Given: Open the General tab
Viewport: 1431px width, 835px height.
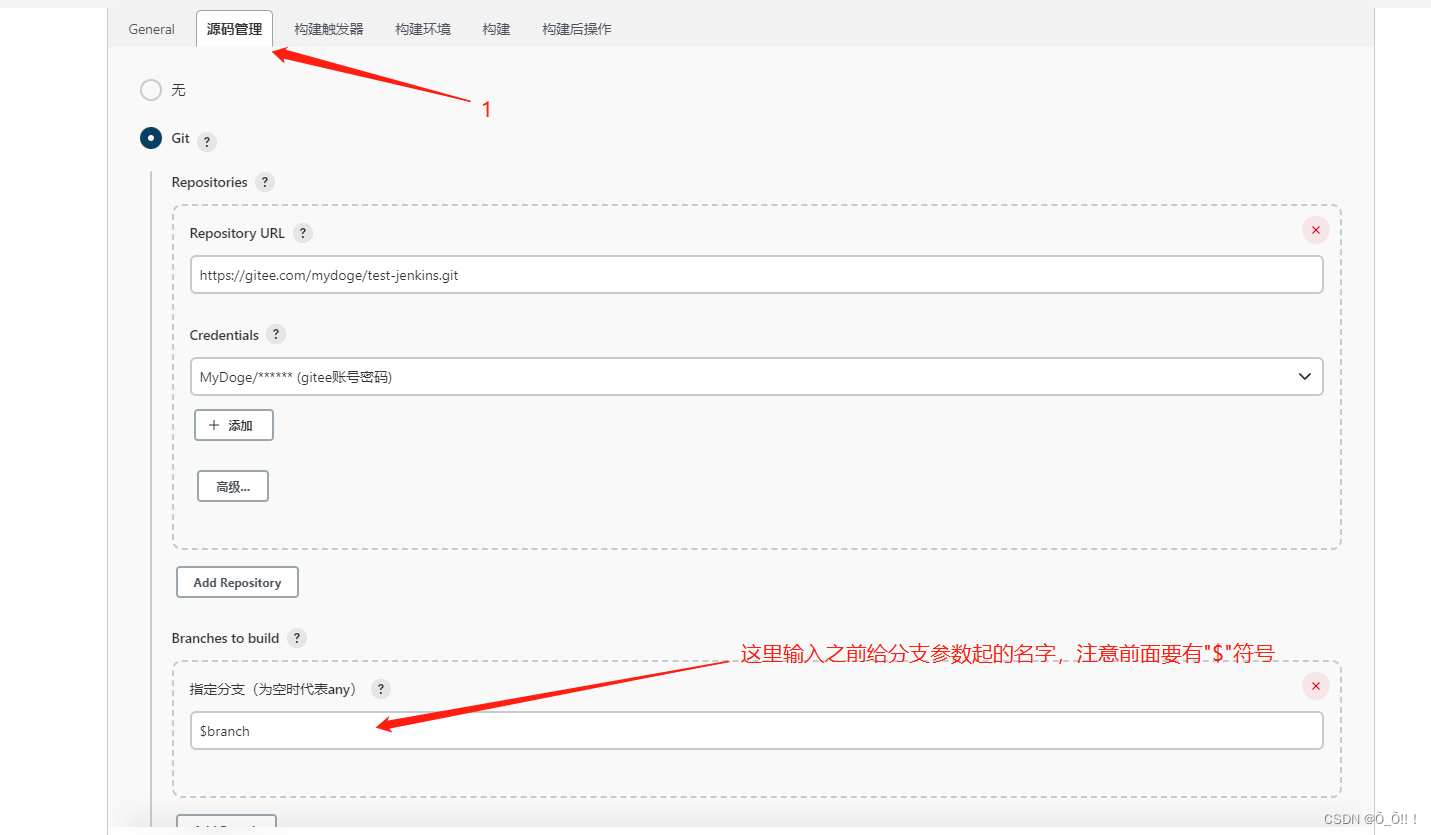Looking at the screenshot, I should click(151, 29).
